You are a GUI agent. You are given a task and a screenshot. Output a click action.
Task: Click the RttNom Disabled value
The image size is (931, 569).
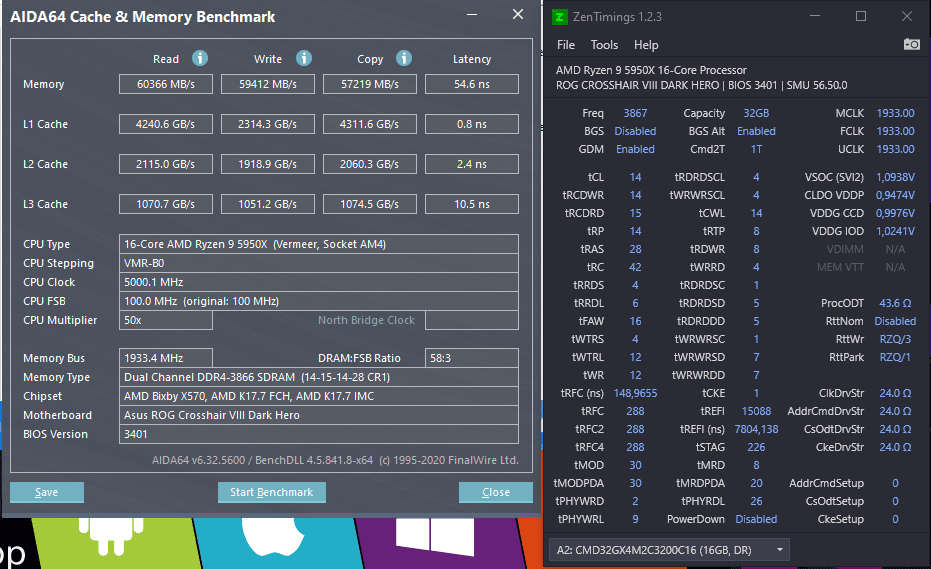tap(895, 321)
